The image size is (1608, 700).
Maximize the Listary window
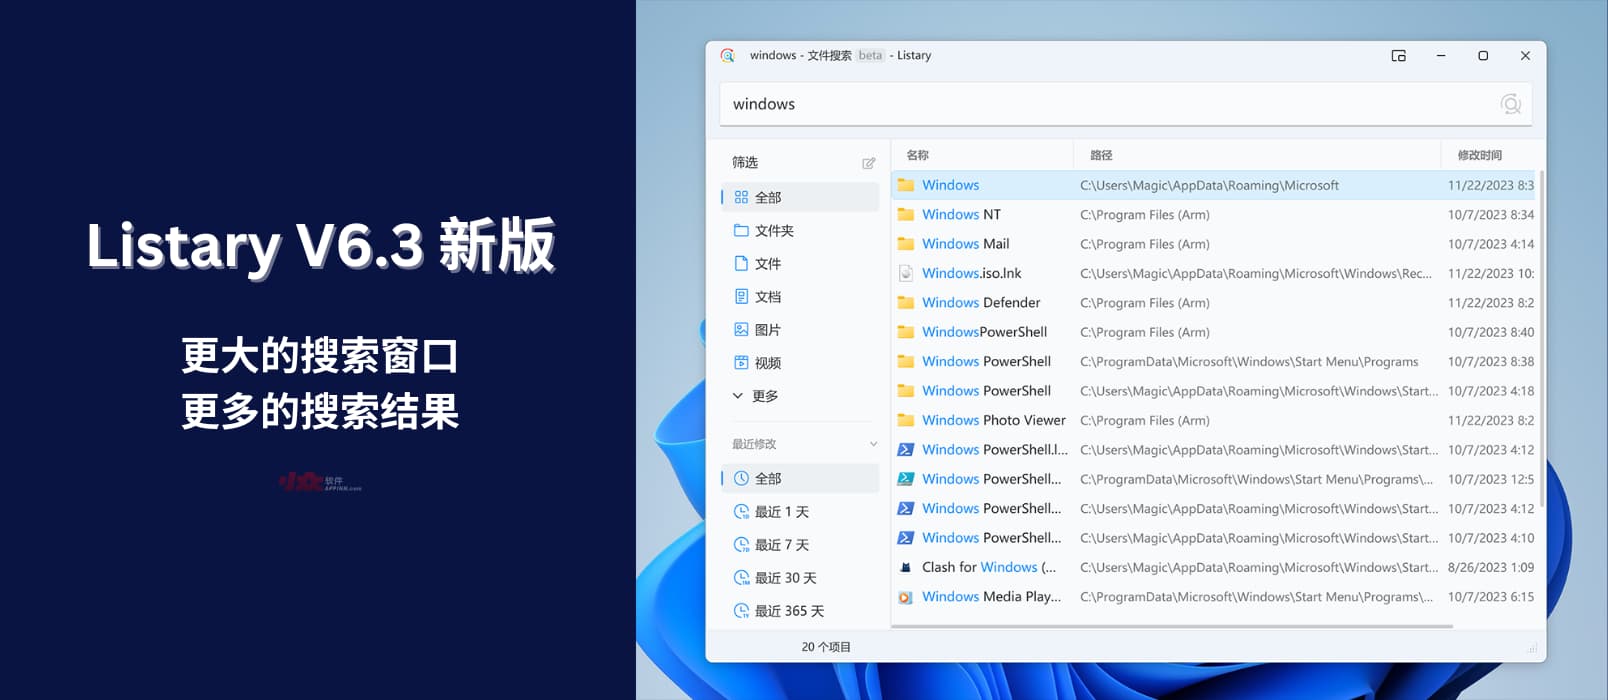(1483, 56)
